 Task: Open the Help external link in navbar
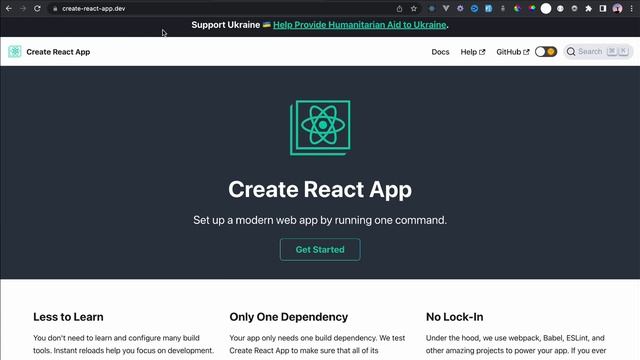(473, 52)
